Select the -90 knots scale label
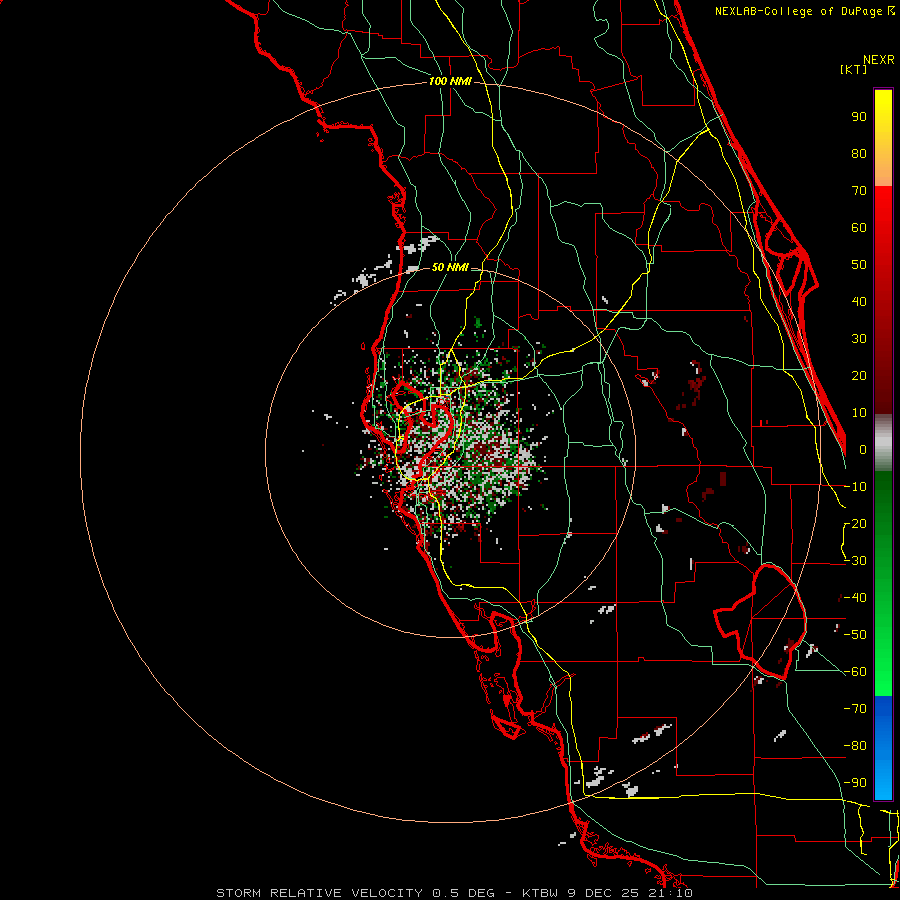Screen dimensions: 900x900 coord(855,783)
